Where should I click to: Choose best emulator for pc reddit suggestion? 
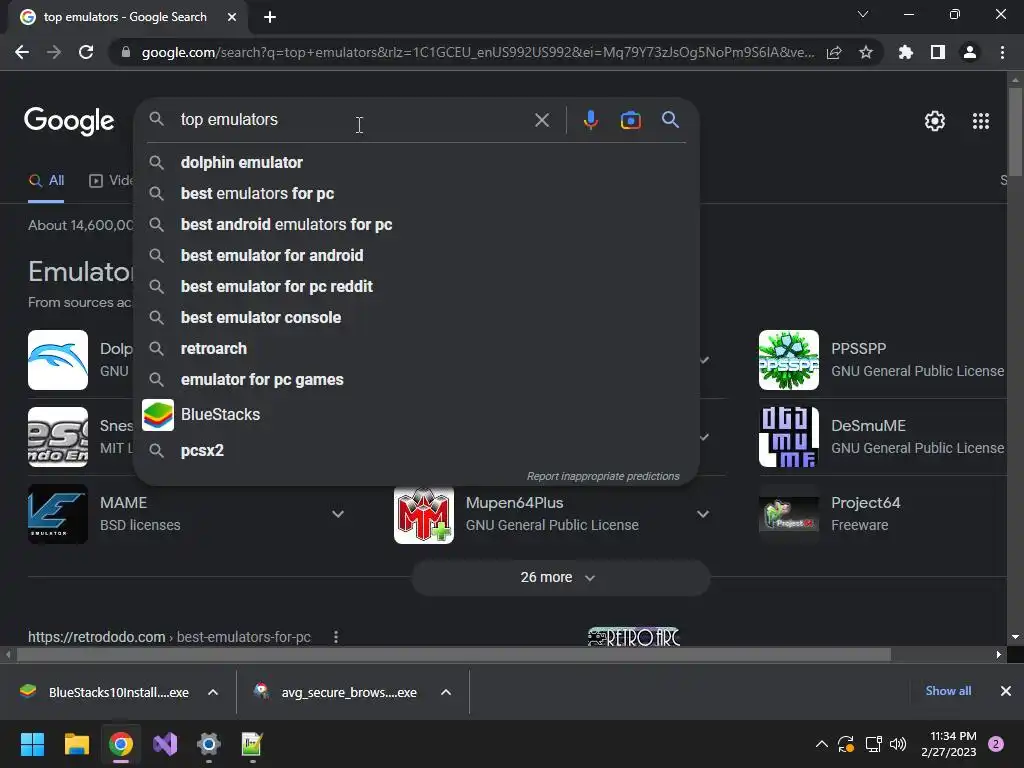[x=417, y=286]
